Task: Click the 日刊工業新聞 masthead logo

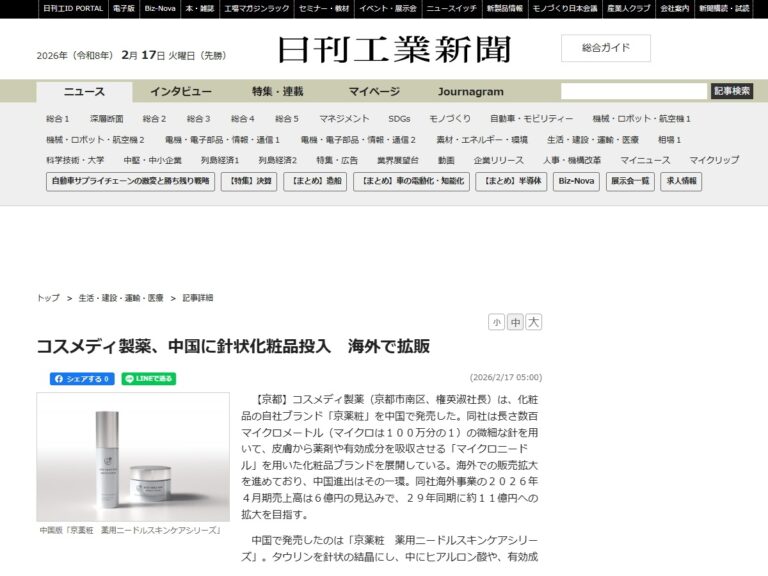Action: point(394,49)
